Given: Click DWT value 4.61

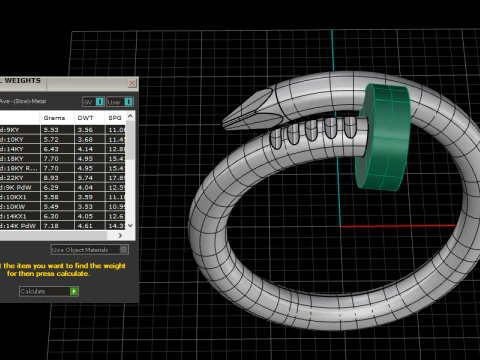Looking at the screenshot, I should pyautogui.click(x=85, y=226).
